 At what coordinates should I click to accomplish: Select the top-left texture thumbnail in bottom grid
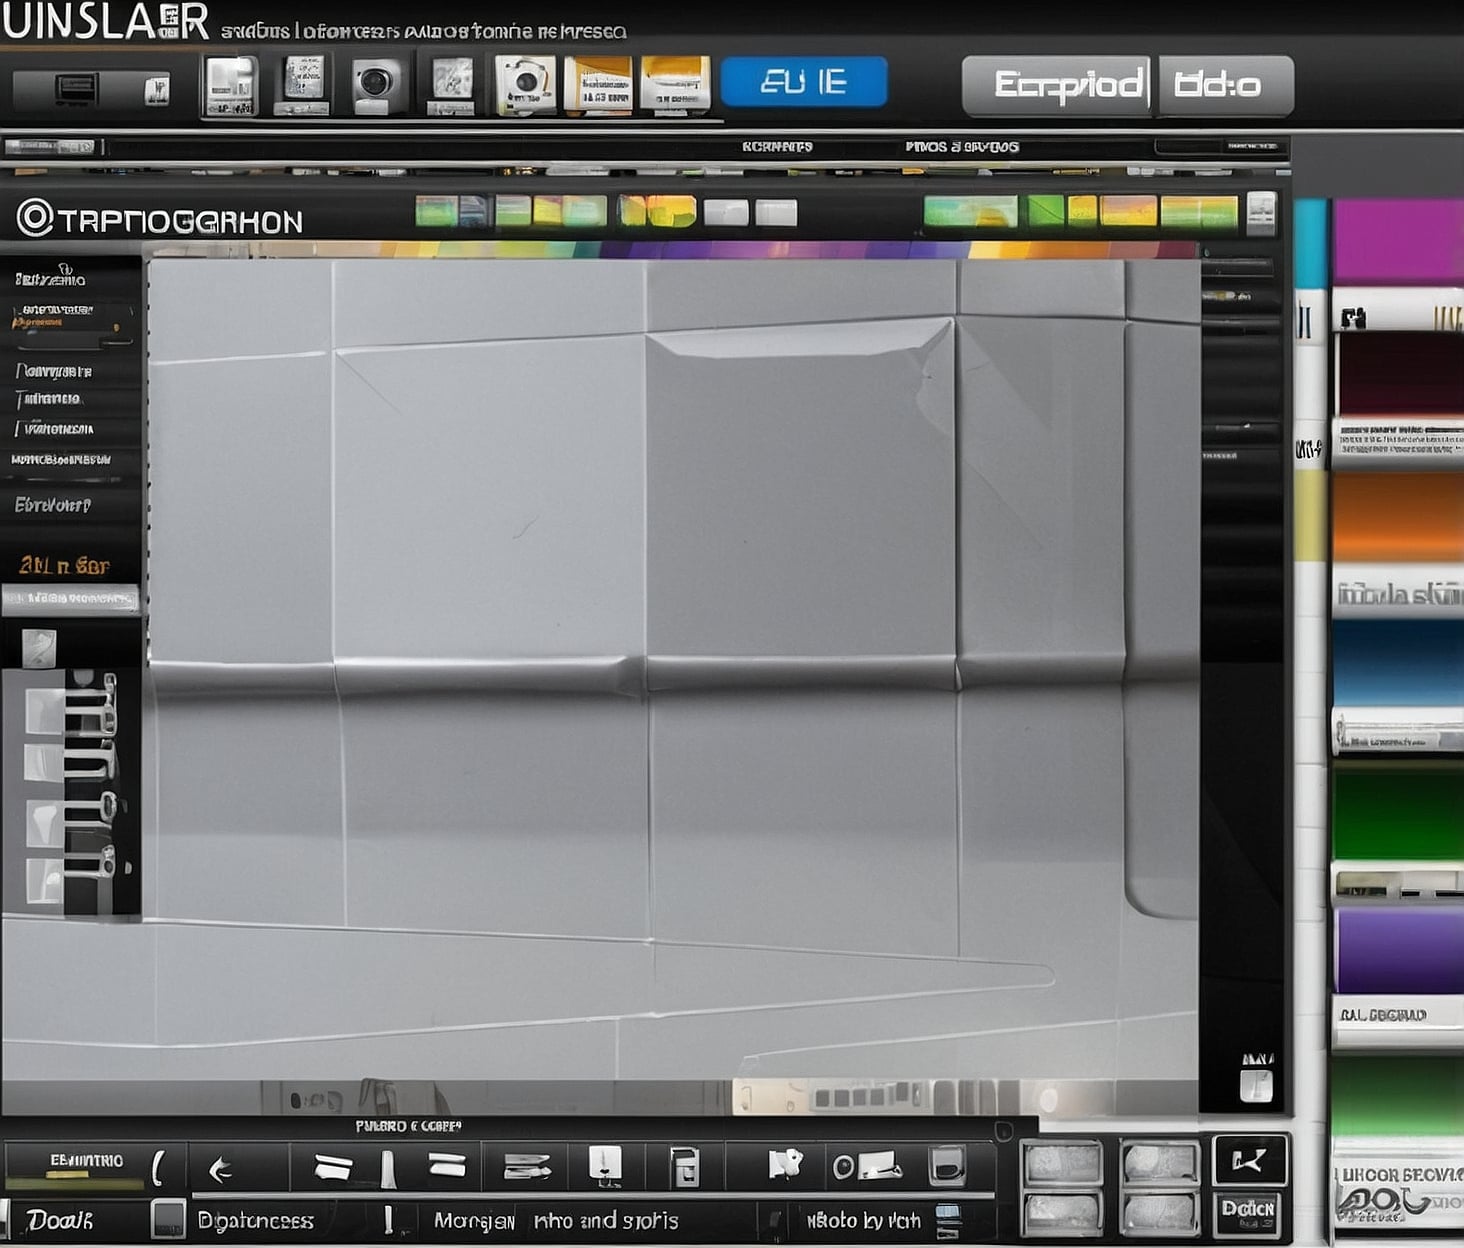[1061, 1162]
